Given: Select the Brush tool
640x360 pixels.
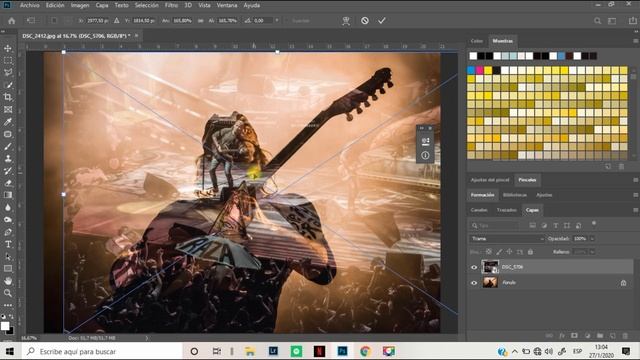Looking at the screenshot, I should pos(8,146).
